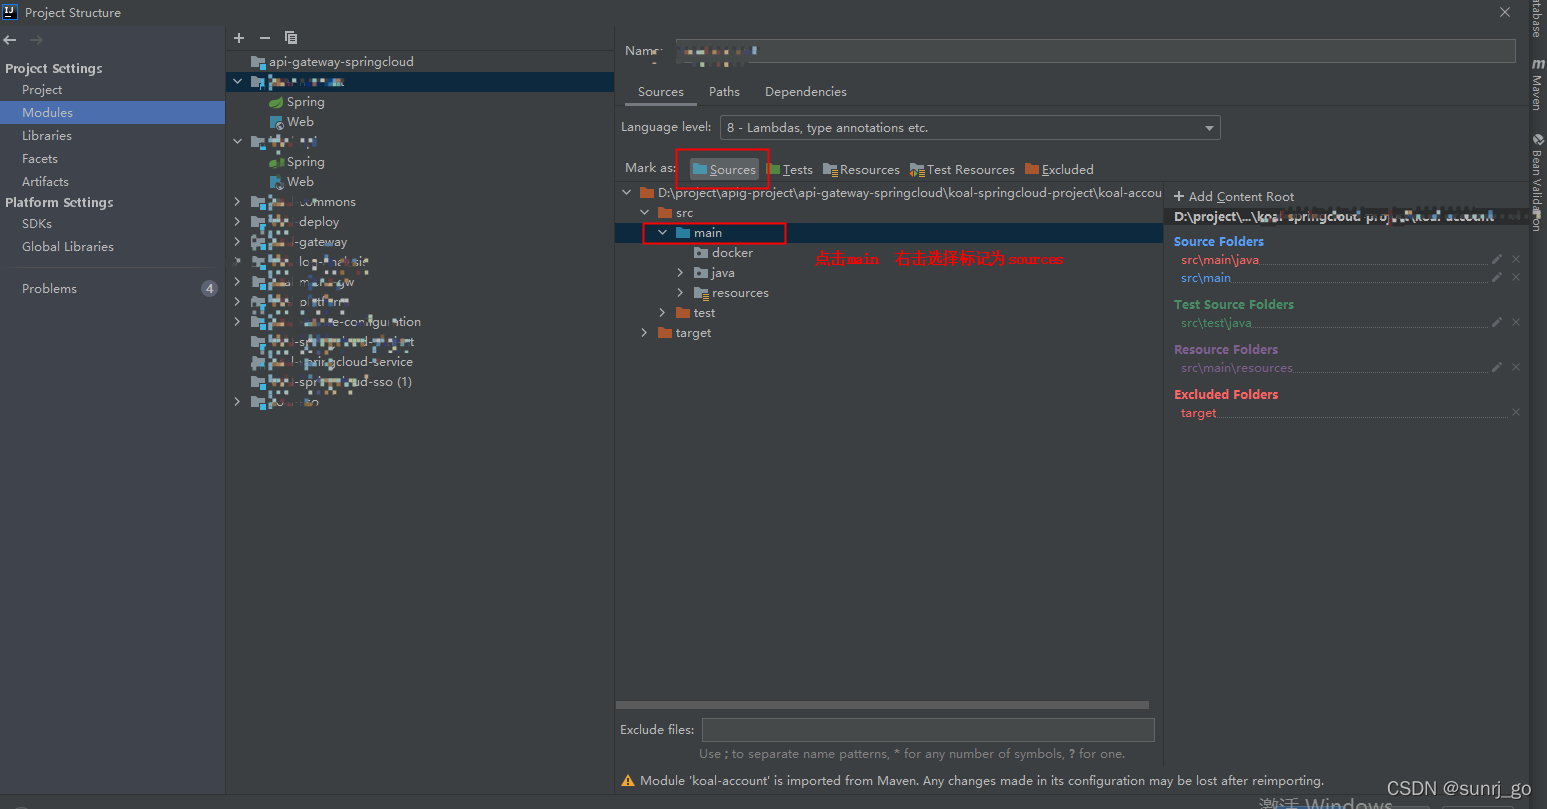The height and width of the screenshot is (809, 1547).
Task: Mark folder as Excluded
Action: point(1059,169)
